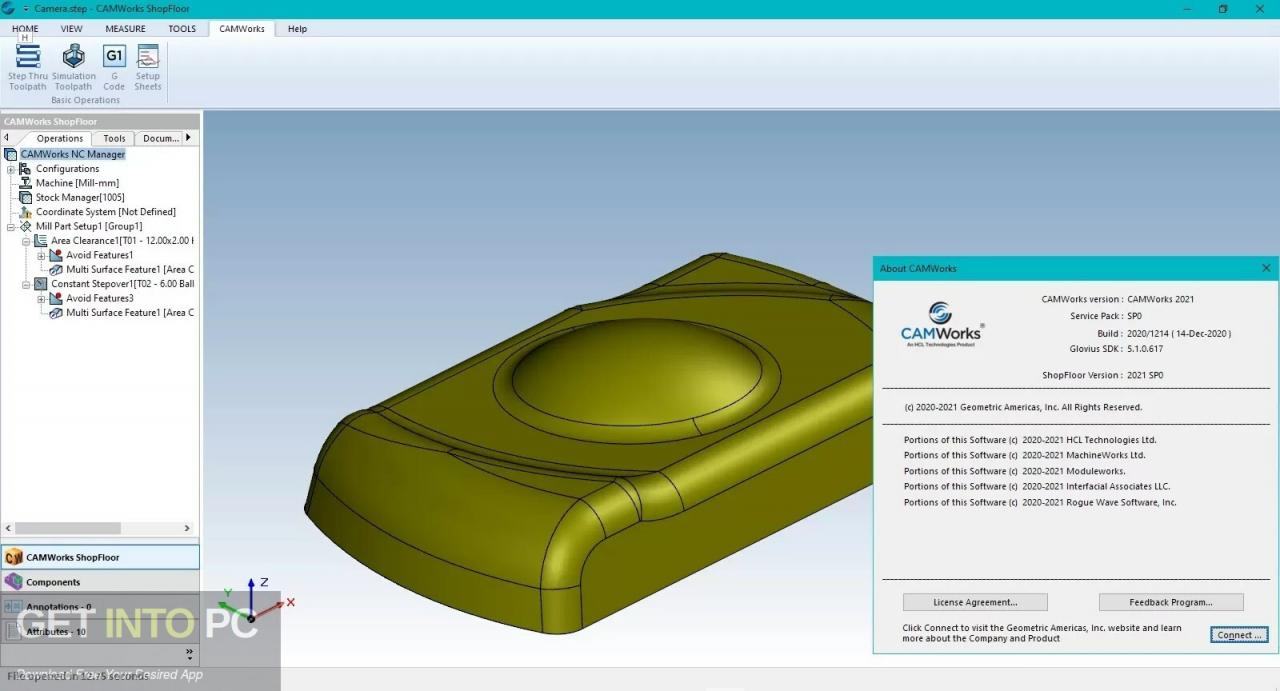1280x691 pixels.
Task: Select the Machine [Mill-mm] icon
Action: pyautogui.click(x=26, y=183)
